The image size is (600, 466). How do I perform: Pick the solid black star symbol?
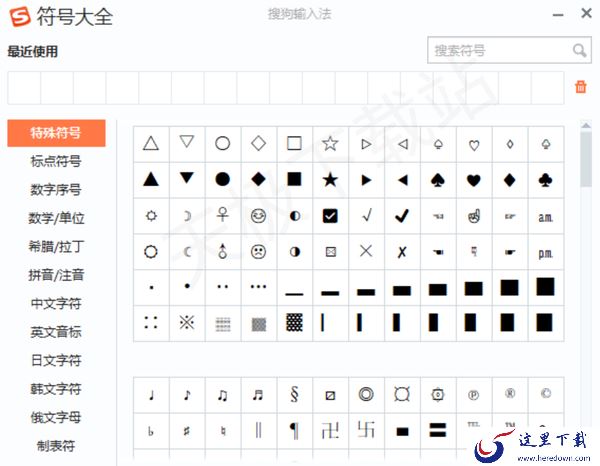pyautogui.click(x=330, y=179)
